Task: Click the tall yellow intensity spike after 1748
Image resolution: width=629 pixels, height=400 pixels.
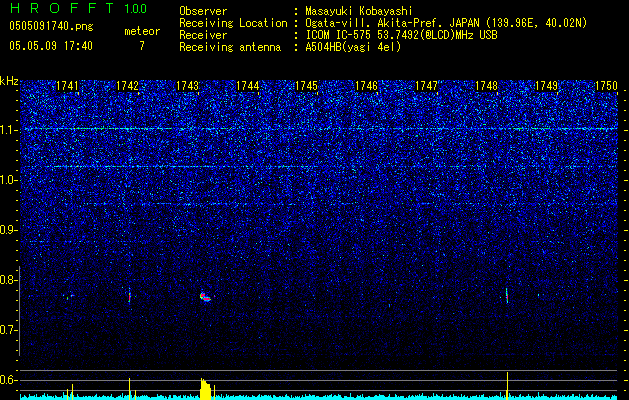Action: point(507,386)
